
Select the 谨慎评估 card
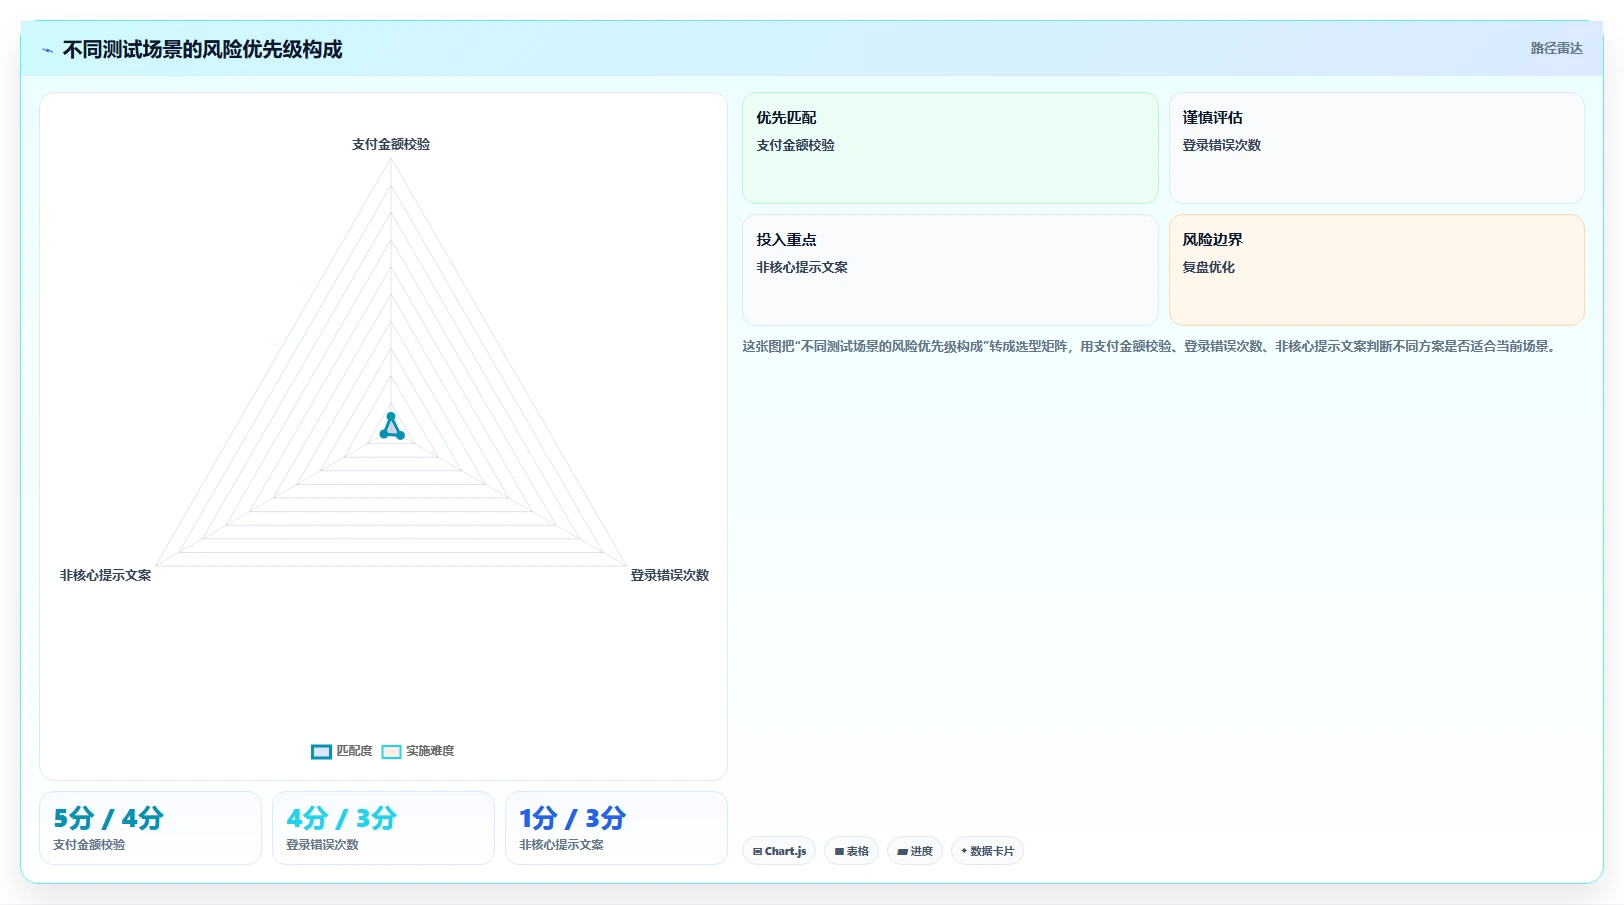(x=1376, y=148)
